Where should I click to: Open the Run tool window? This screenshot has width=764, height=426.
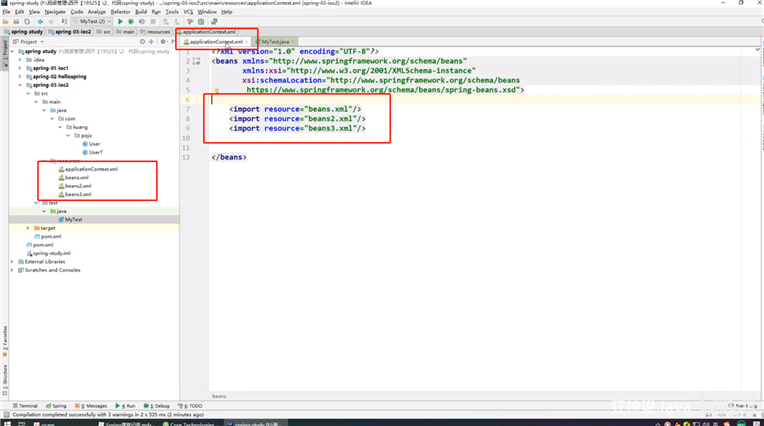coord(125,406)
